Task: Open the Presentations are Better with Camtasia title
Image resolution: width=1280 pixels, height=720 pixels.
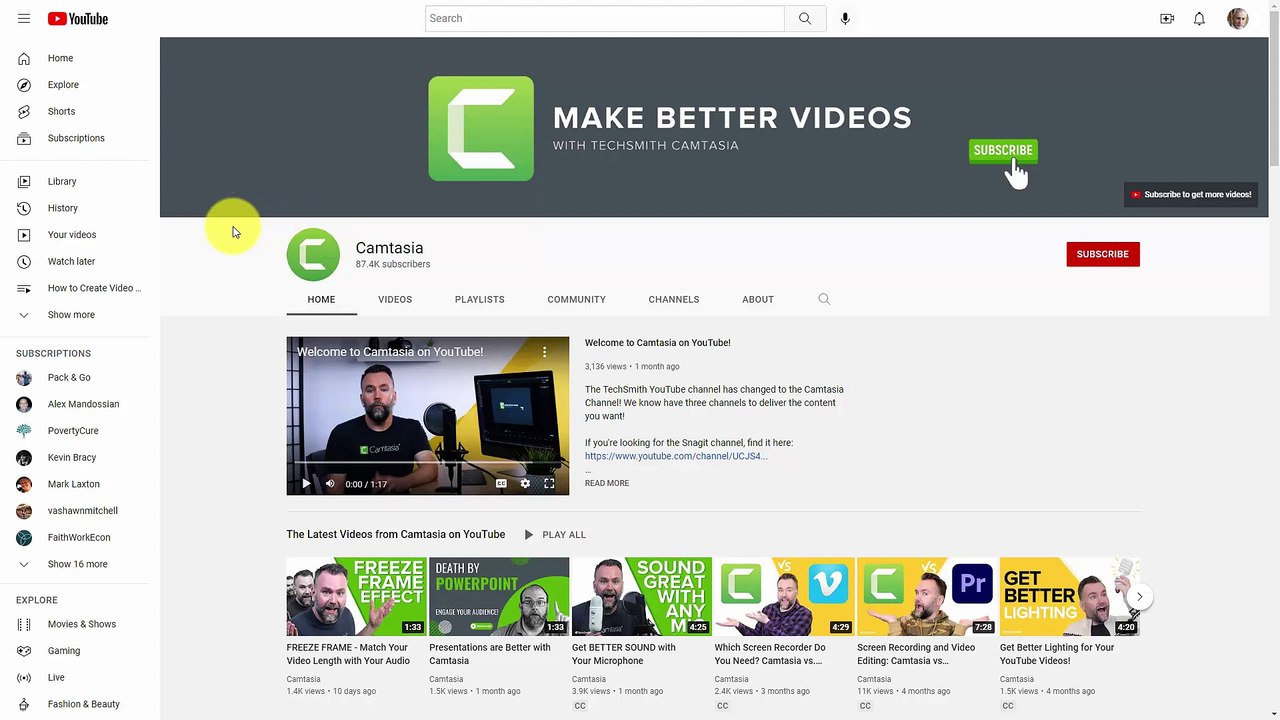Action: 490,654
